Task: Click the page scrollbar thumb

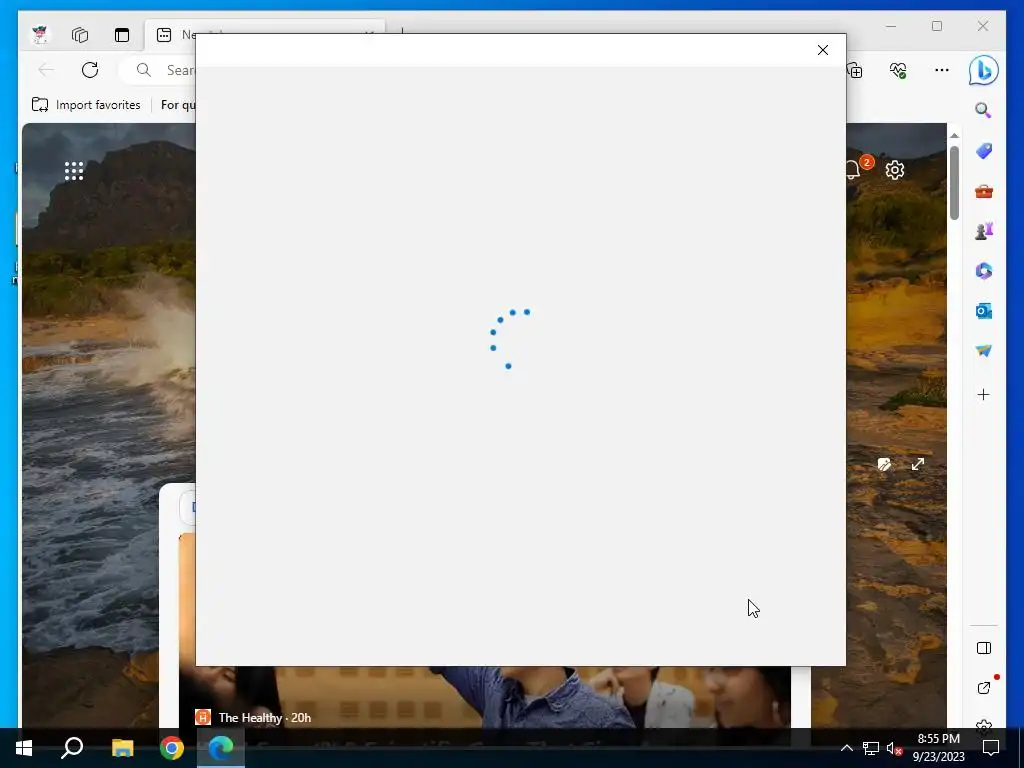Action: (x=954, y=183)
